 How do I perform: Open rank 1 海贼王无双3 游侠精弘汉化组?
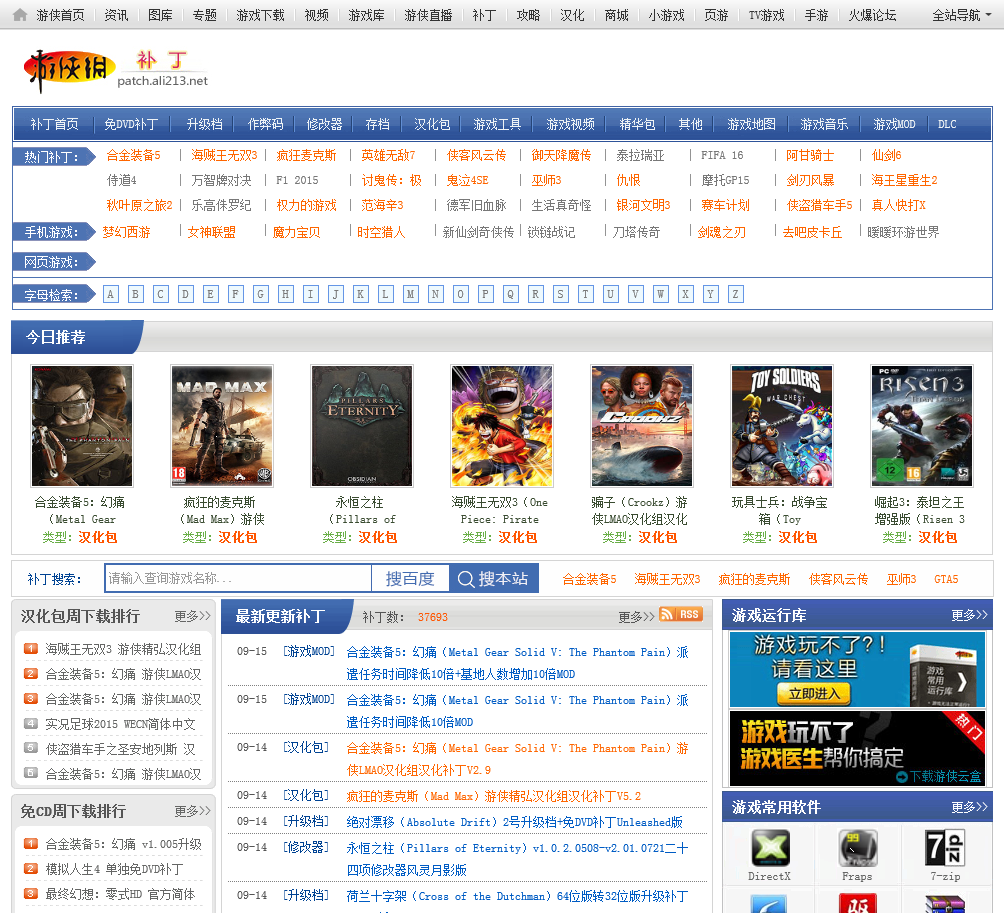click(x=123, y=649)
